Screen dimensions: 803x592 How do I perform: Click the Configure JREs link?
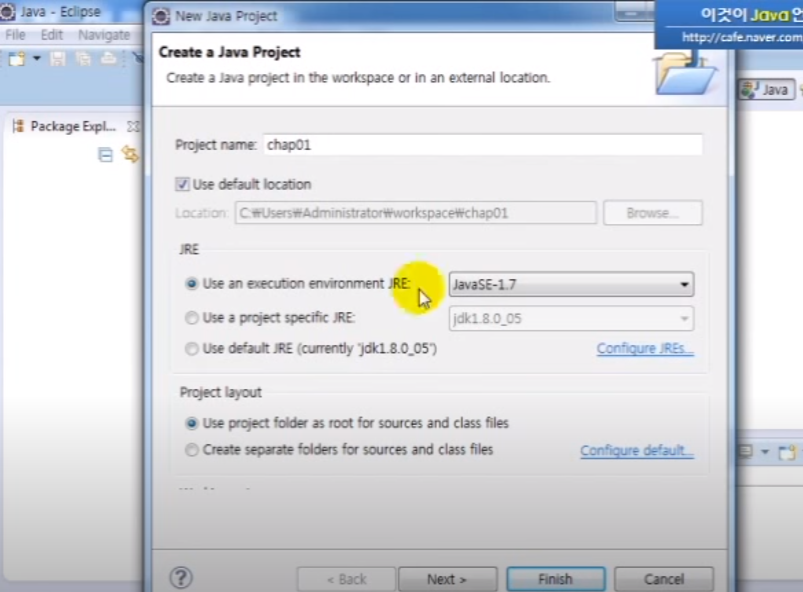click(645, 349)
